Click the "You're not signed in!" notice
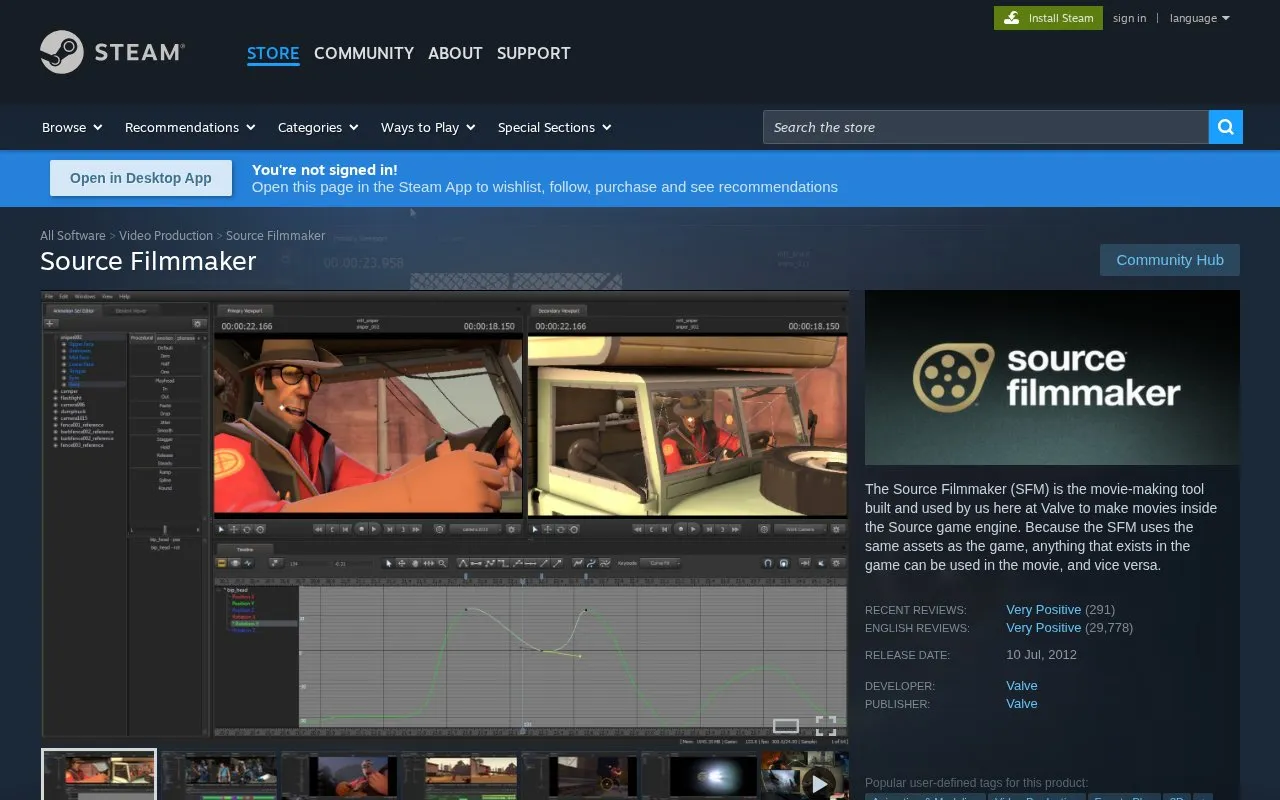 (325, 170)
